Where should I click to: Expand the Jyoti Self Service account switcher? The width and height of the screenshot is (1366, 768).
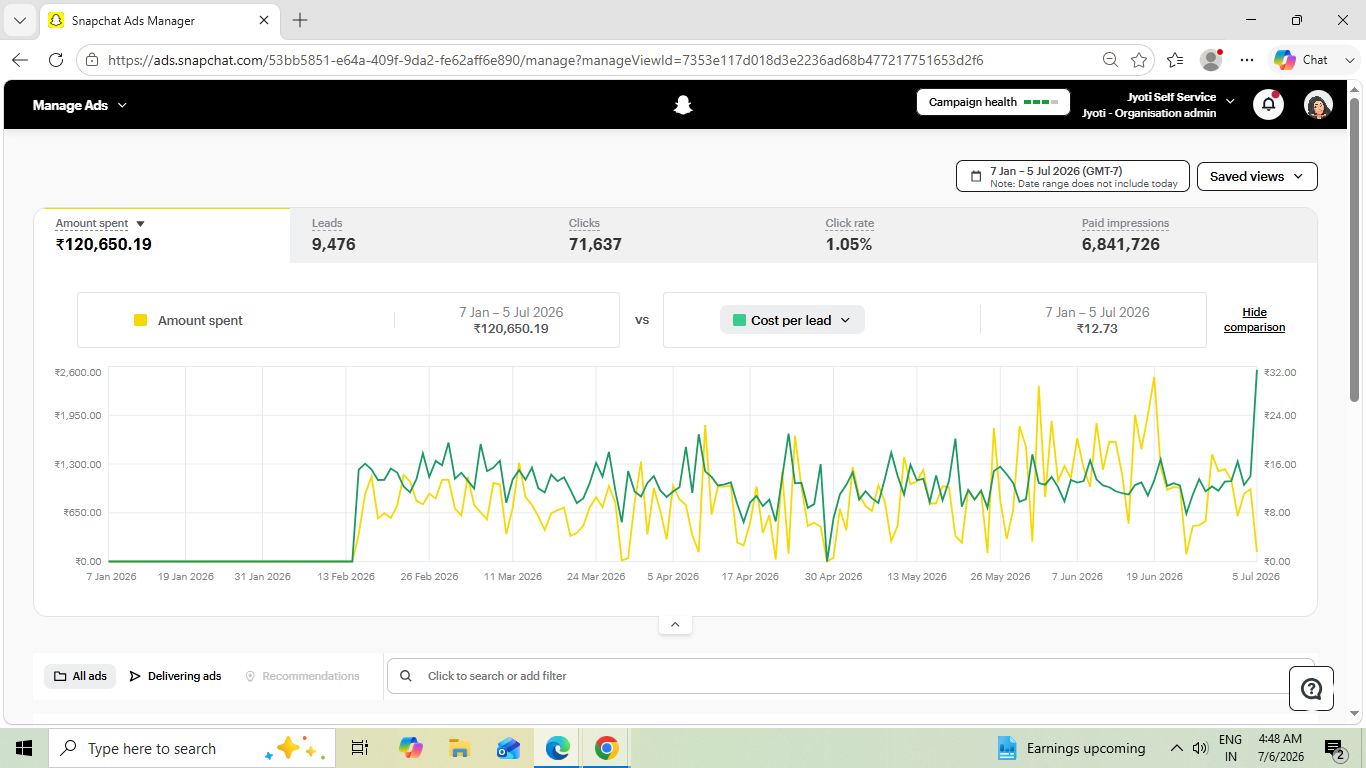point(1230,101)
